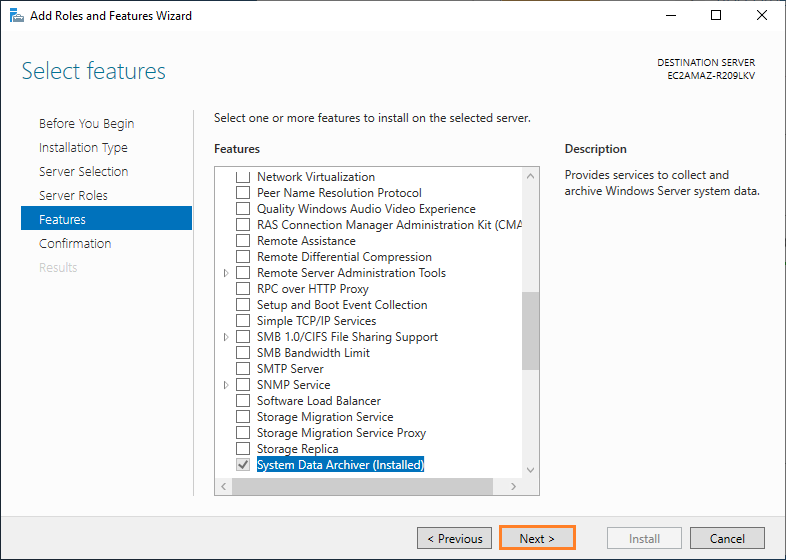Check the Storage Replica checkbox

pos(243,449)
